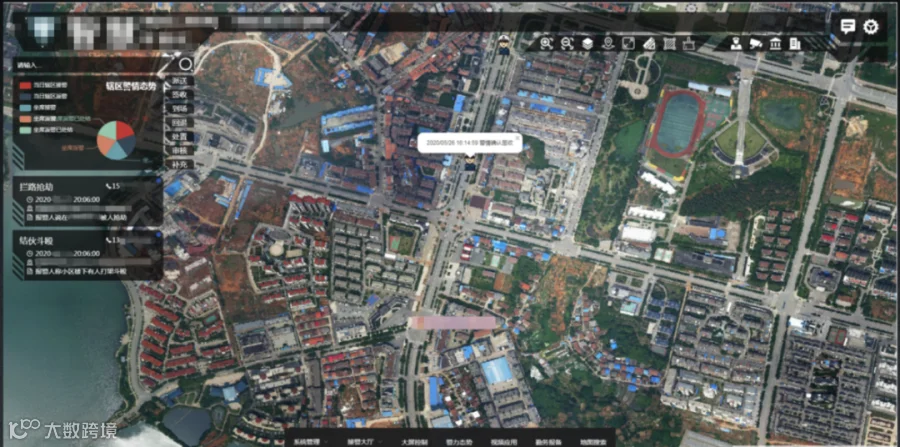This screenshot has width=900, height=447.
Task: Open the 地图搜索 bottom menu item
Action: click(x=593, y=442)
